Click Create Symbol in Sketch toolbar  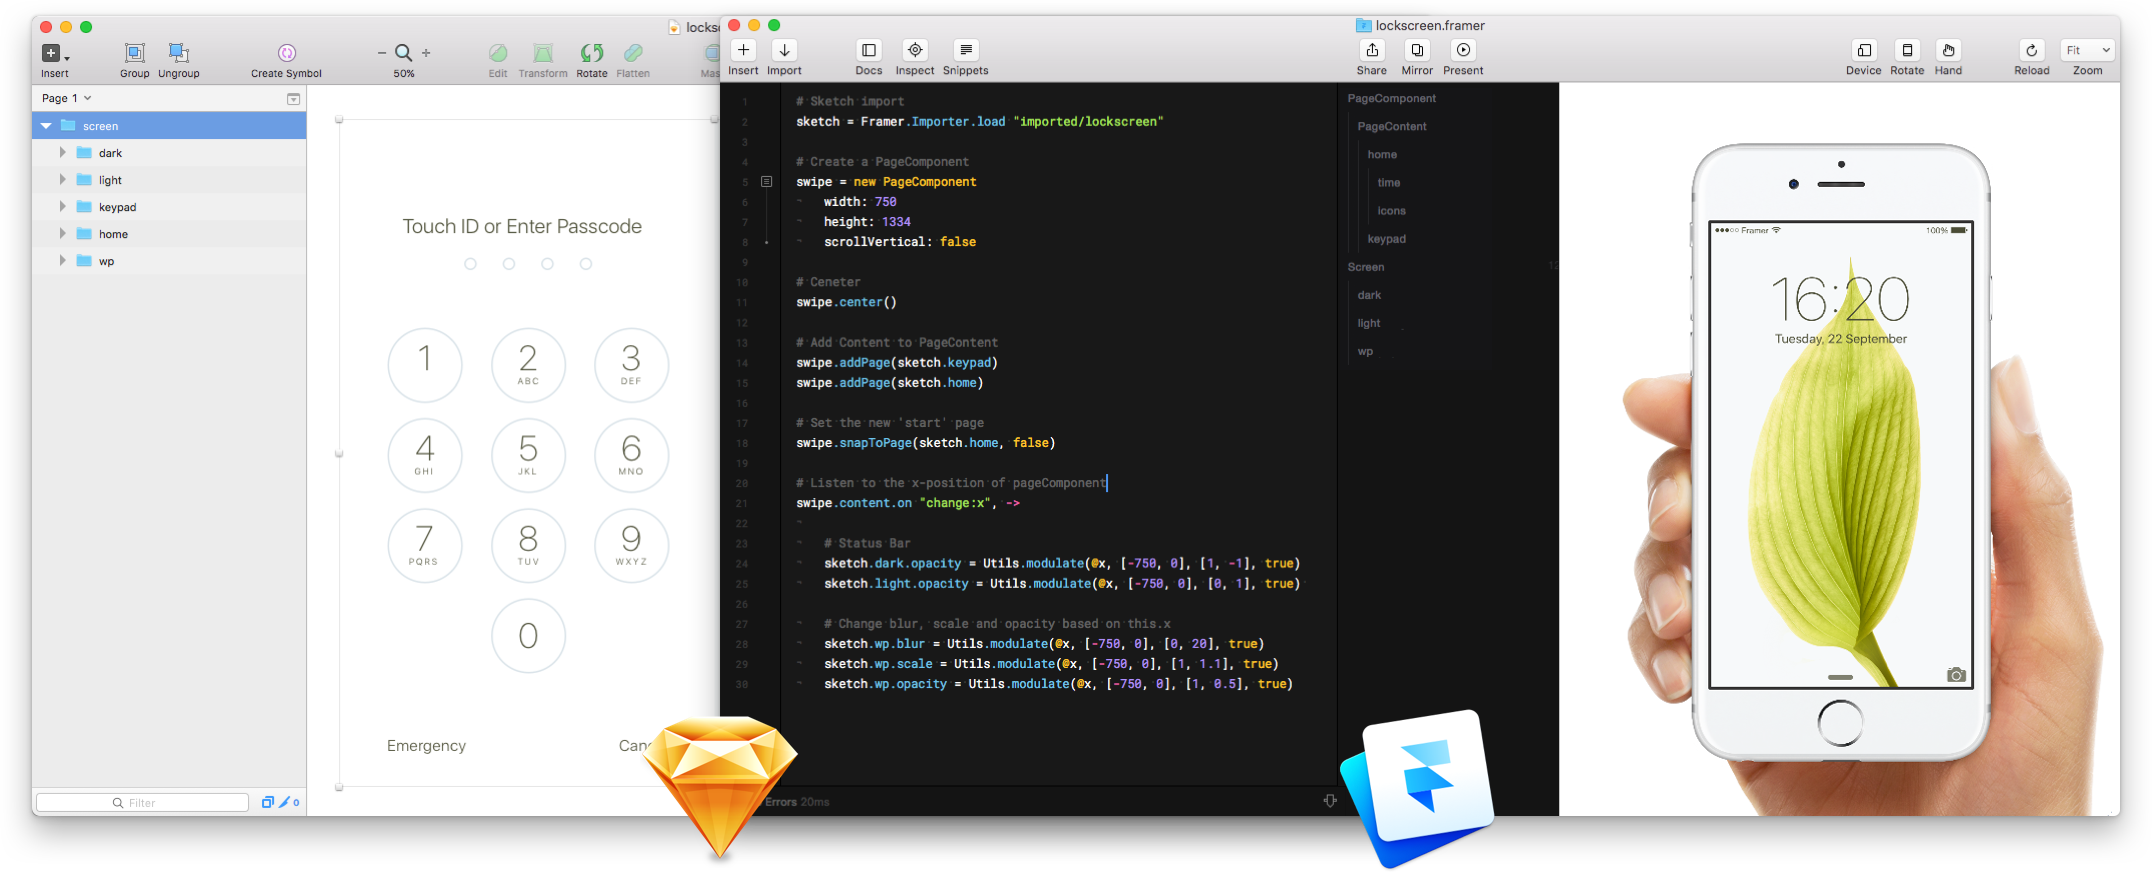[x=286, y=54]
